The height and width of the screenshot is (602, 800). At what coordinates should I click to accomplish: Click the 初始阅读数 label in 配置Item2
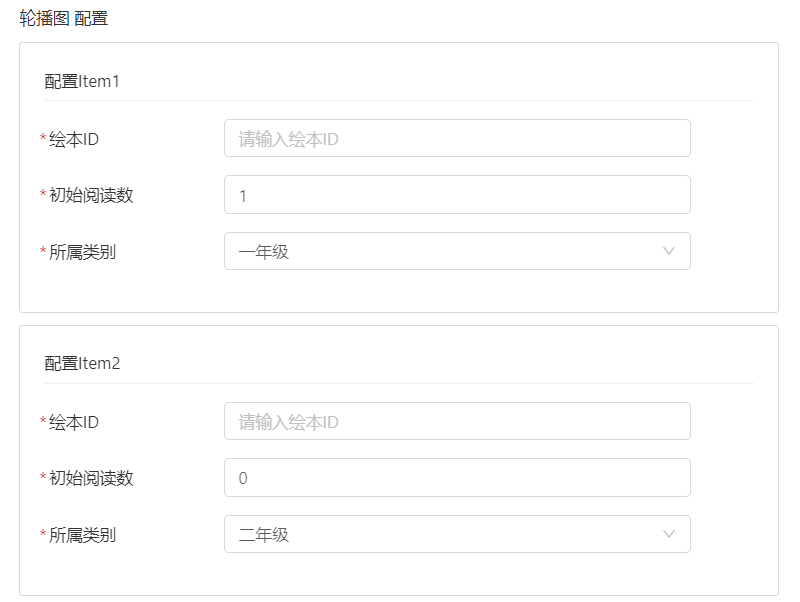pyautogui.click(x=91, y=478)
